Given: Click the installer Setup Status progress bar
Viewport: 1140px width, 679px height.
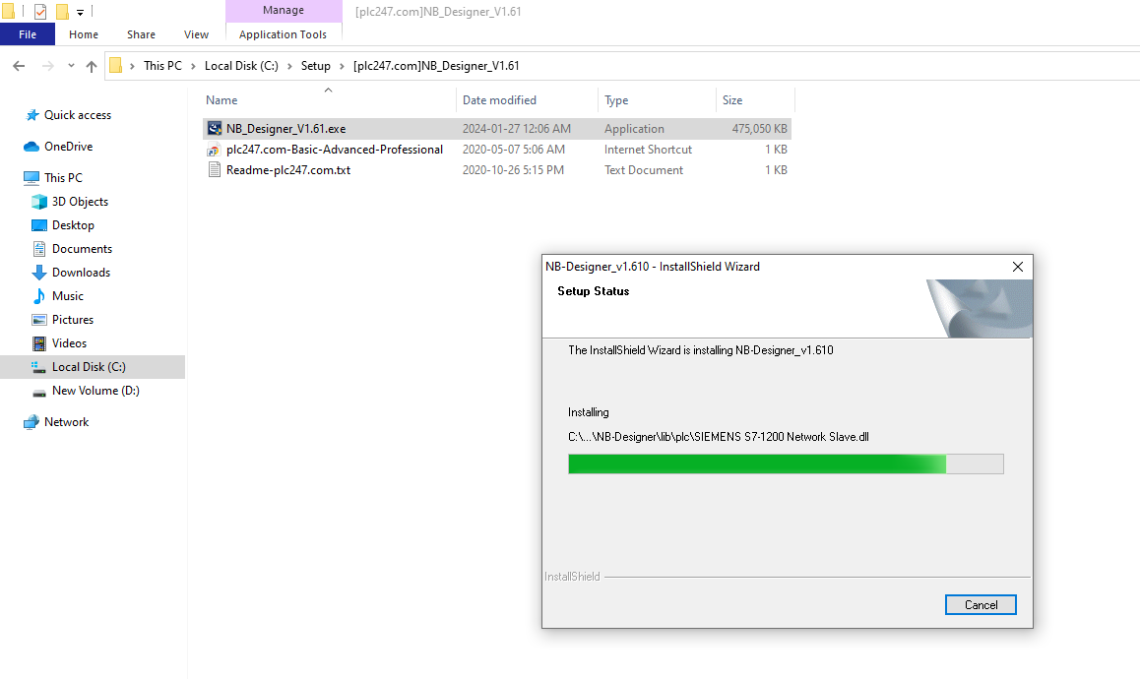Looking at the screenshot, I should (786, 463).
